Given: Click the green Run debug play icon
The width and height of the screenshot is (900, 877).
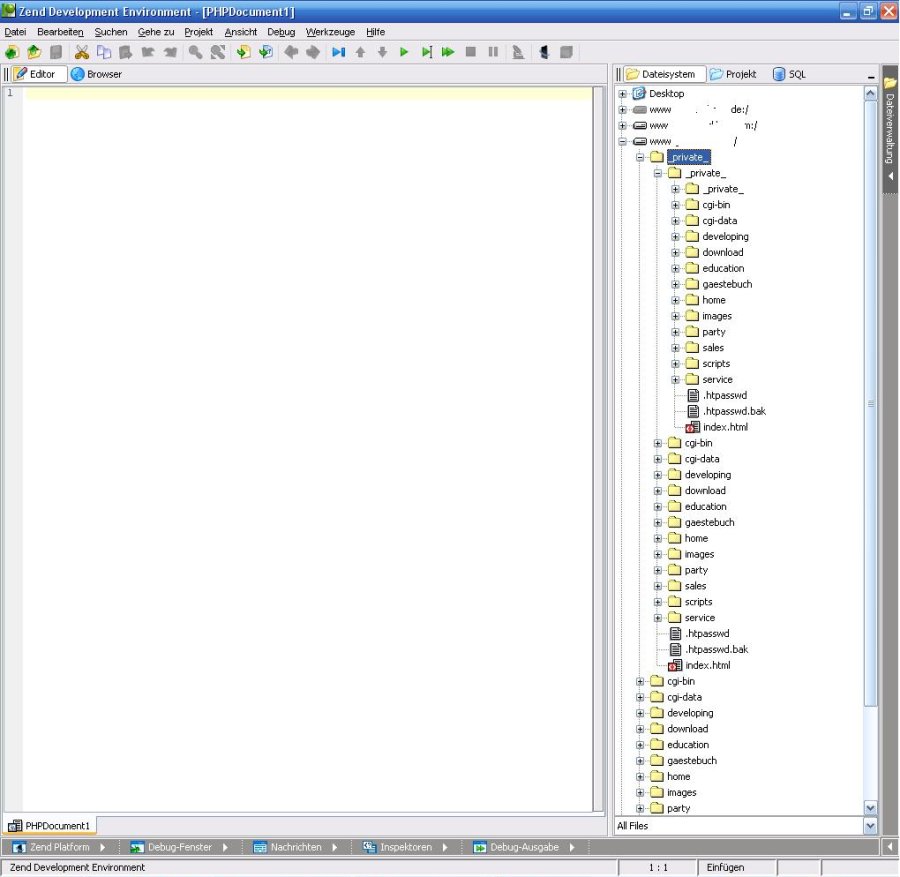Looking at the screenshot, I should pyautogui.click(x=404, y=52).
